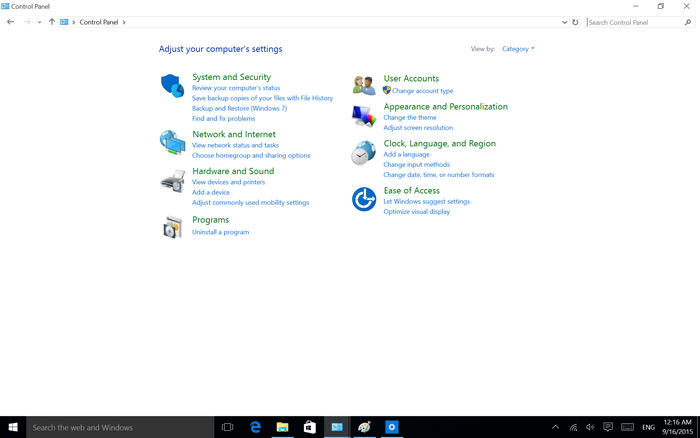Click Choose homegroup and sharing options
700x438 pixels.
(251, 155)
